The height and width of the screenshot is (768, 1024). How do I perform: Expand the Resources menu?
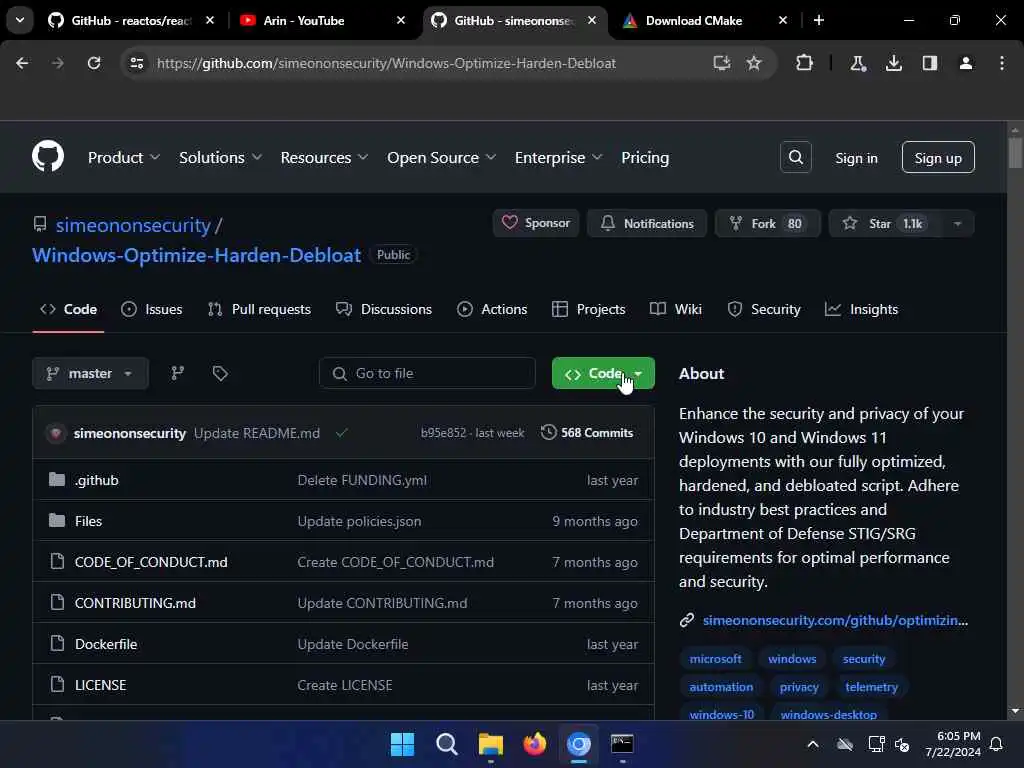click(324, 157)
